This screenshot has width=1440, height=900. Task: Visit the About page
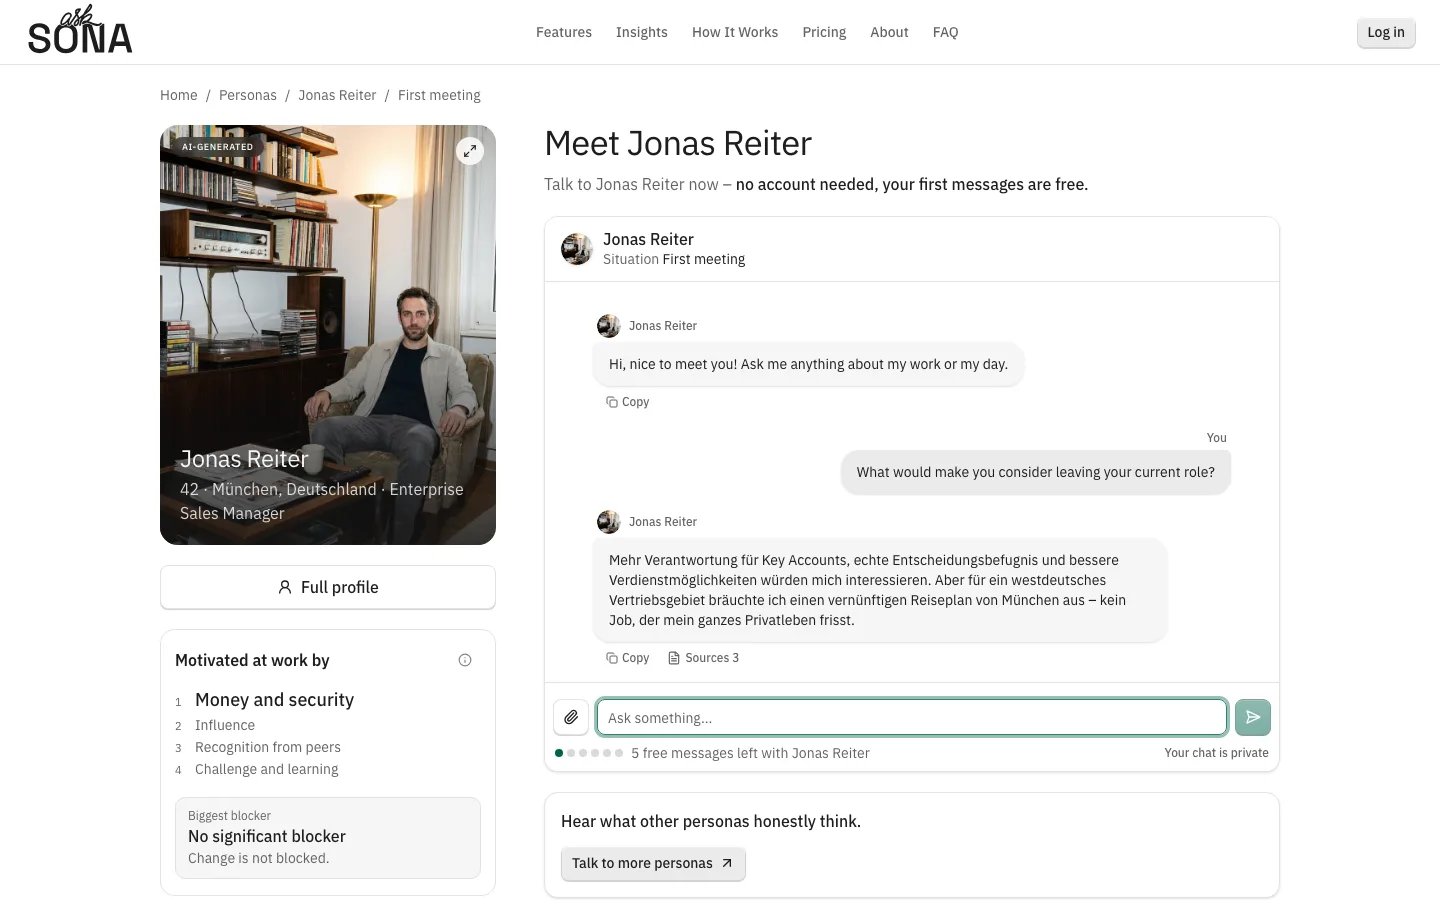[889, 32]
